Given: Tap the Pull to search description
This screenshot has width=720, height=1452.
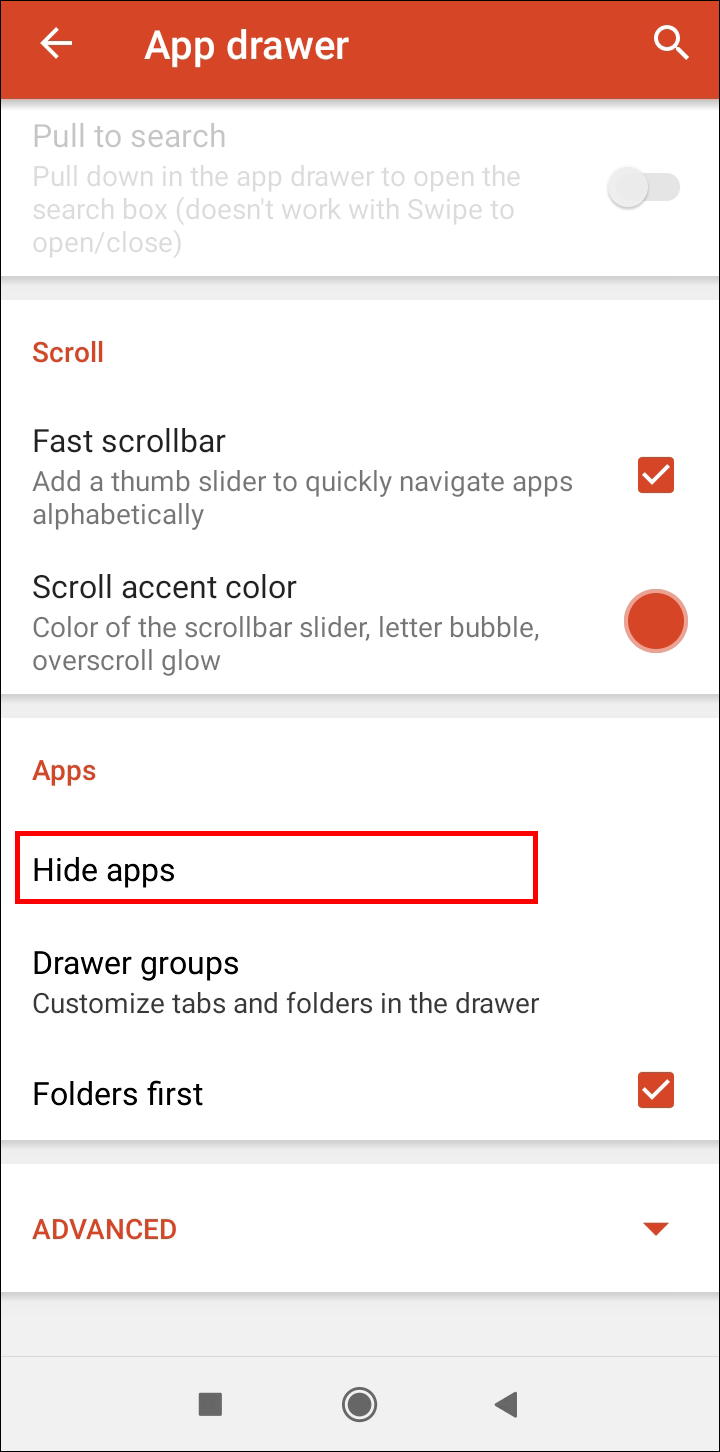Looking at the screenshot, I should [276, 210].
